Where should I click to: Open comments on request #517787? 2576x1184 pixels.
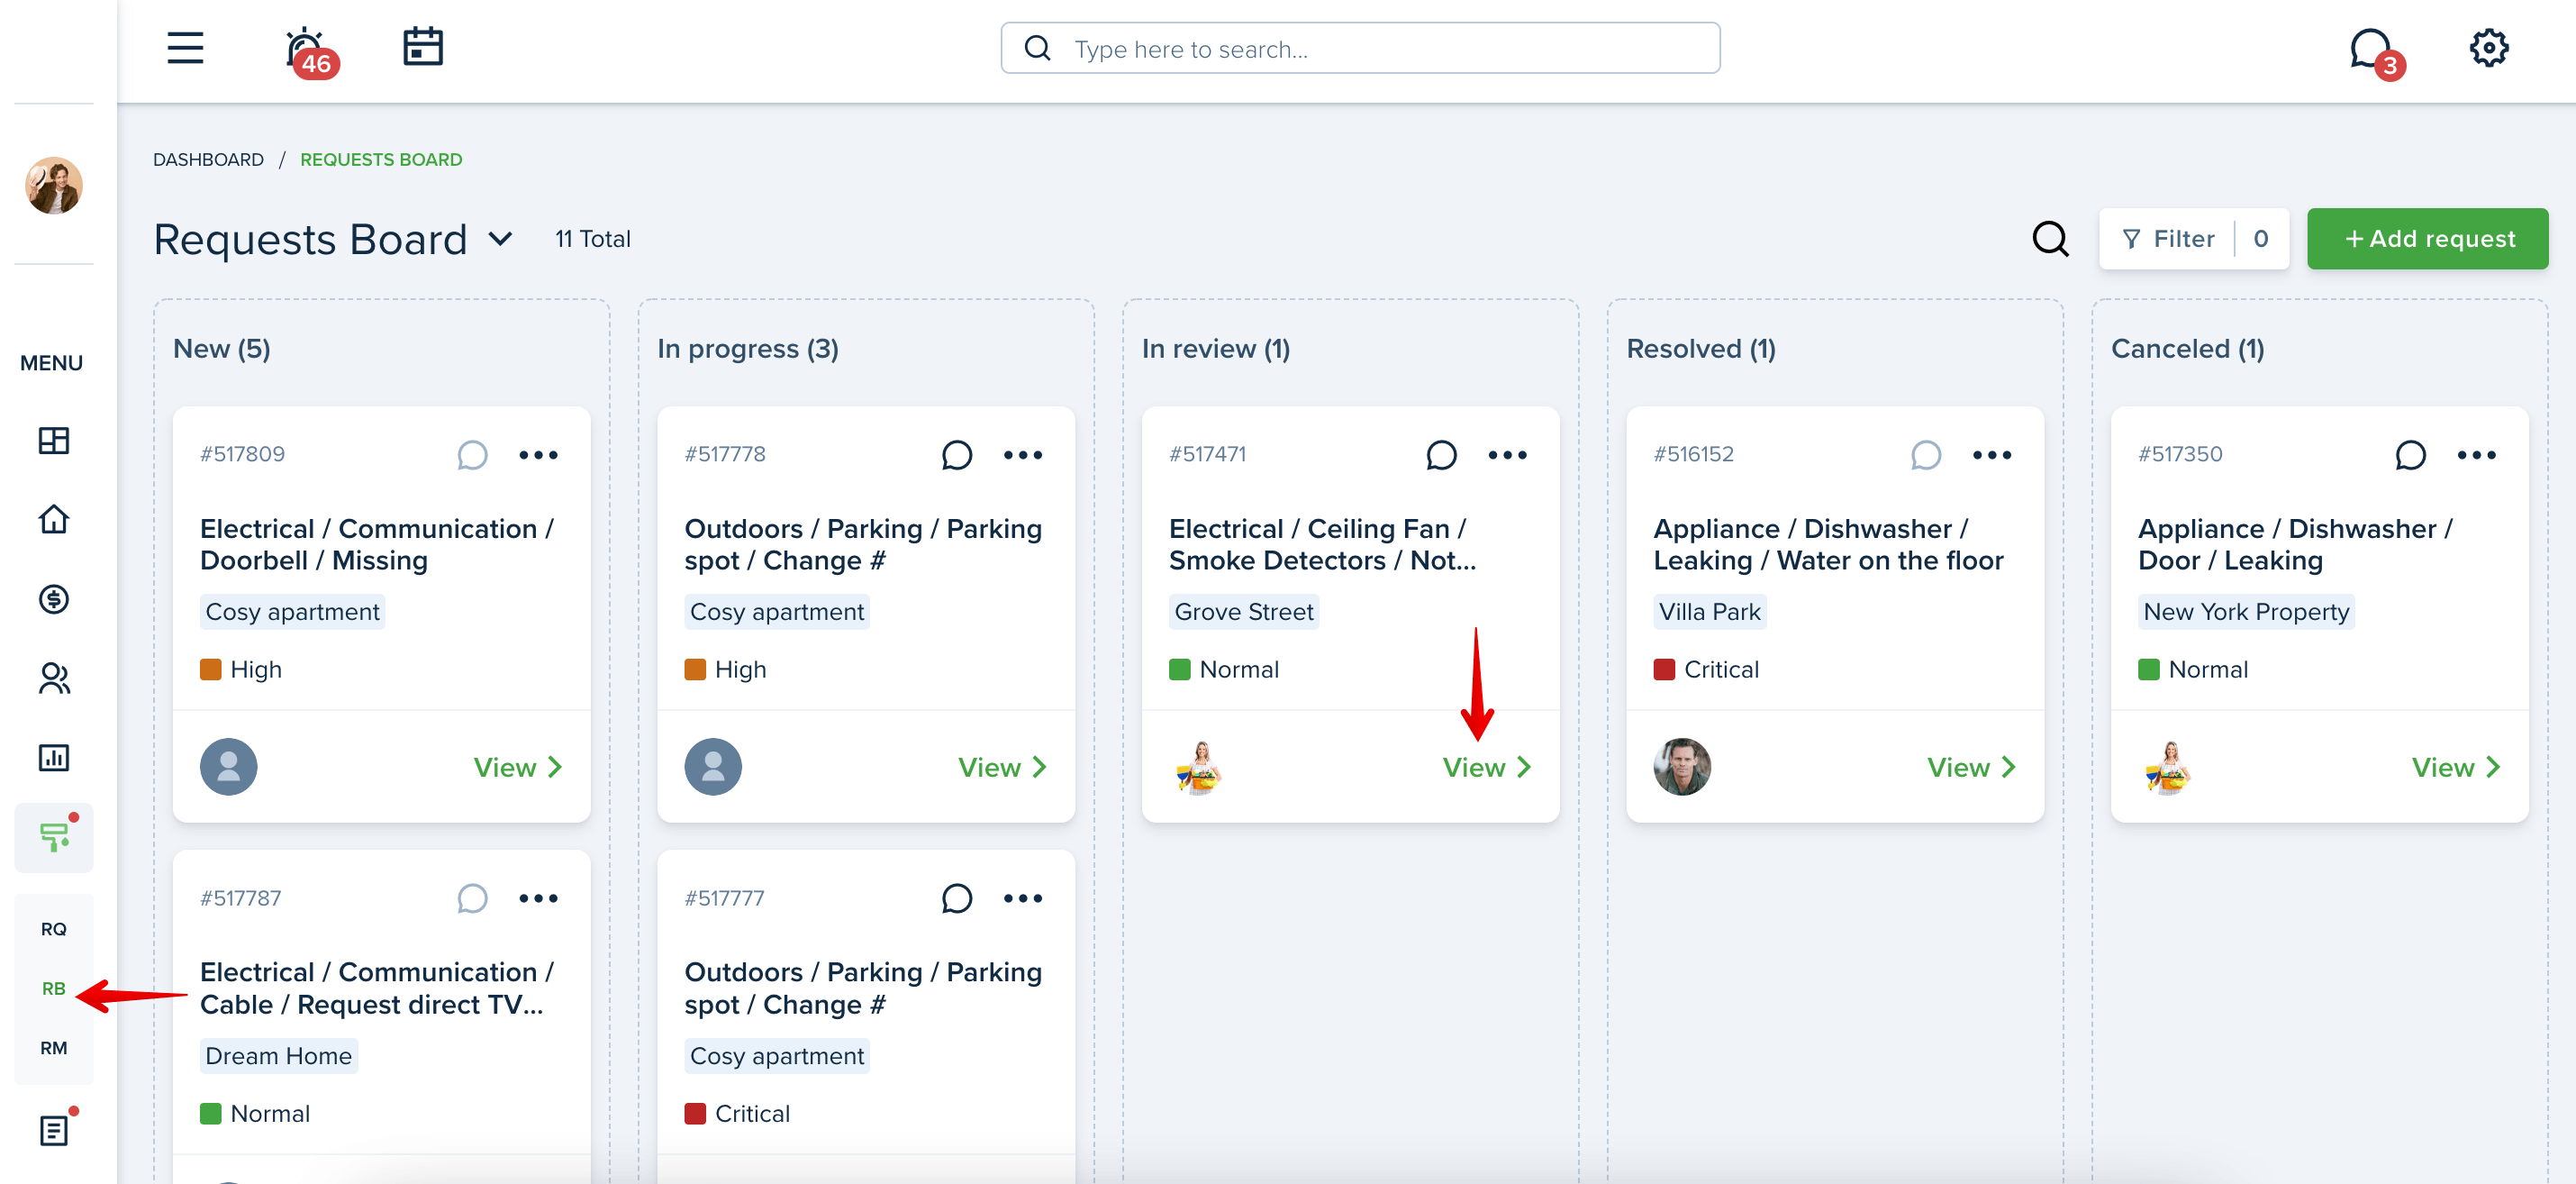tap(472, 898)
